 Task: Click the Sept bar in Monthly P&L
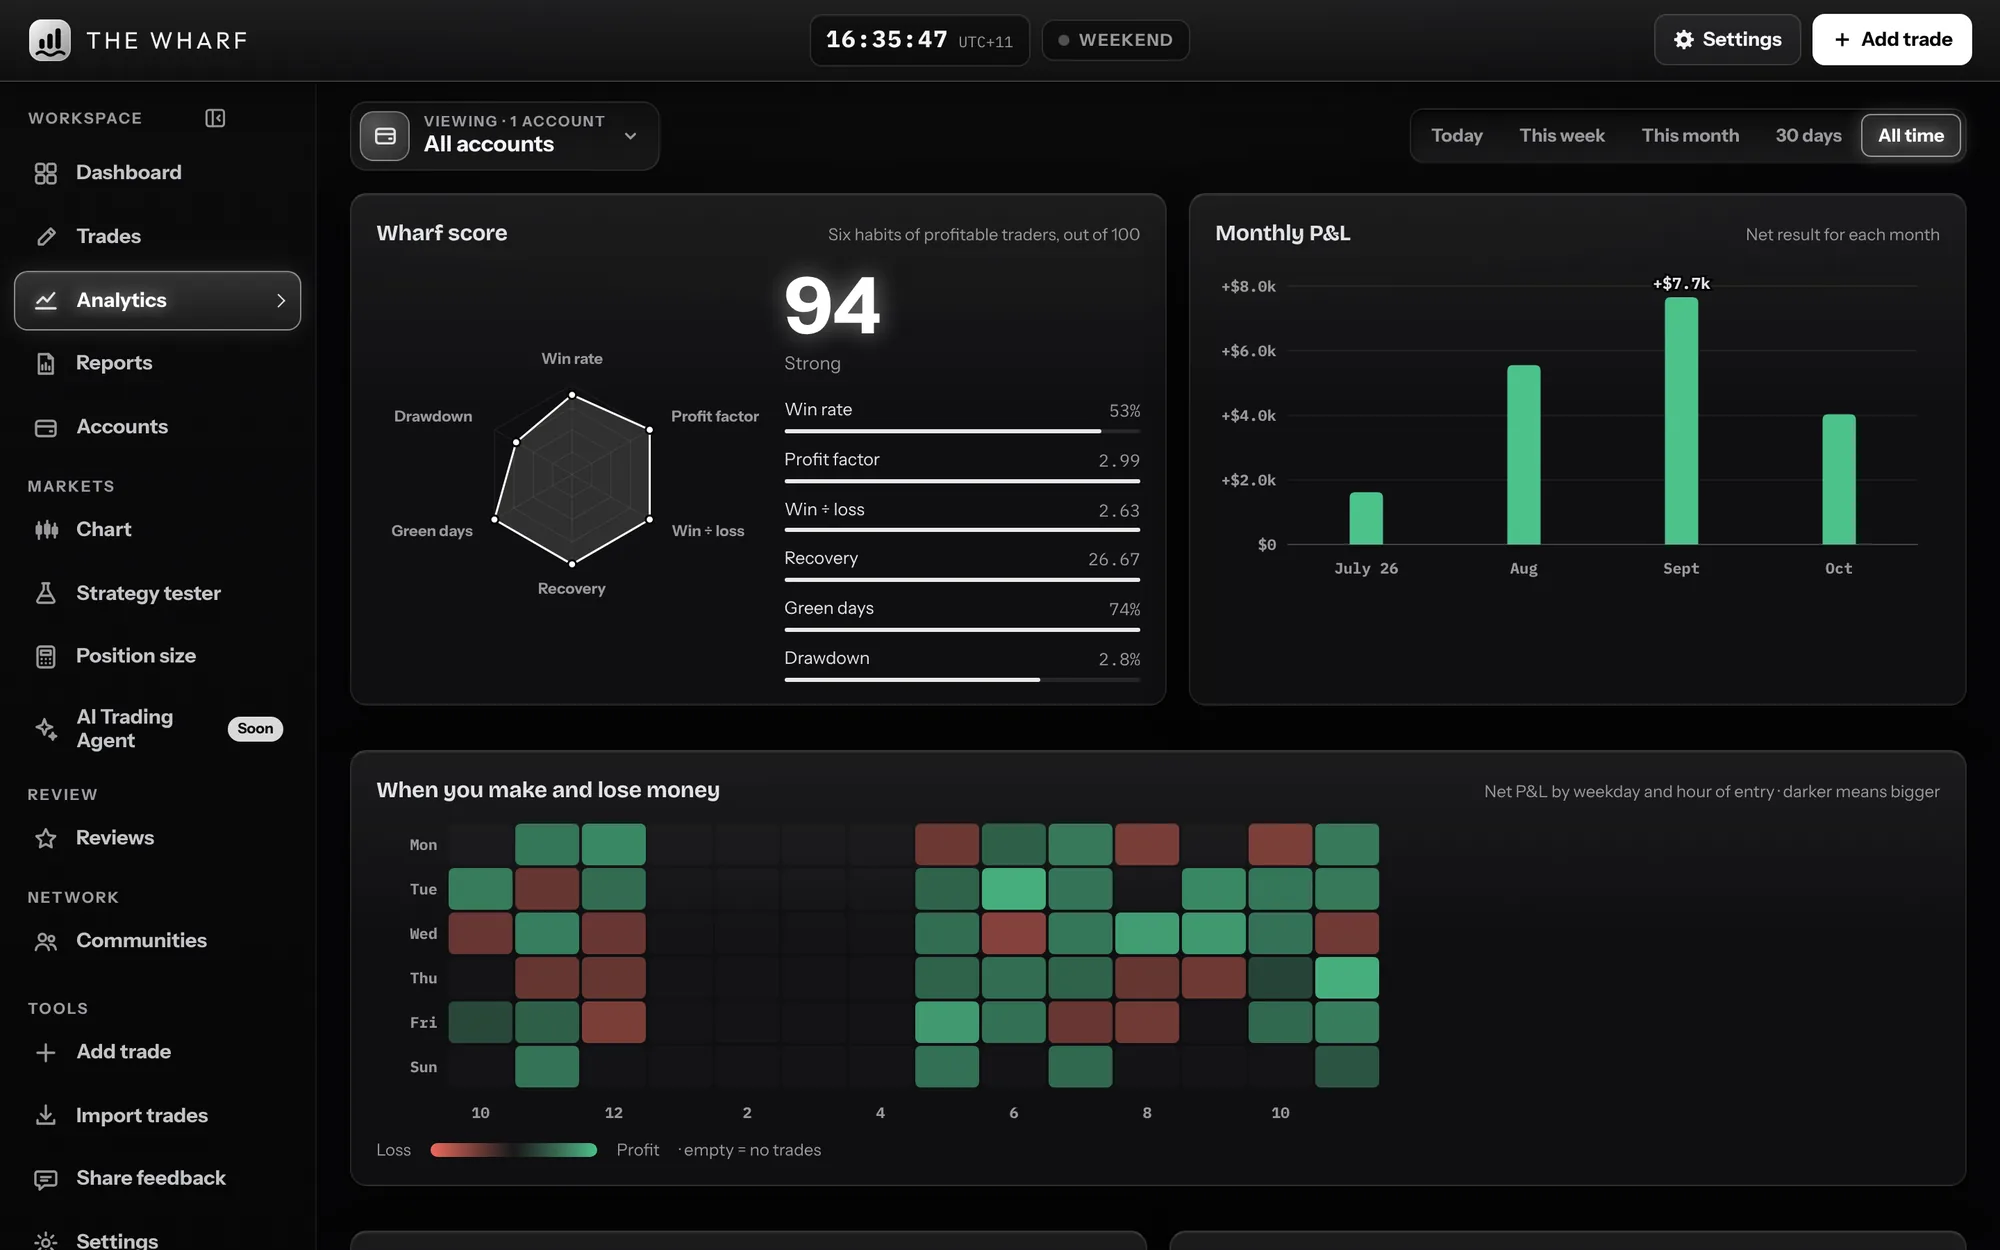click(1681, 421)
